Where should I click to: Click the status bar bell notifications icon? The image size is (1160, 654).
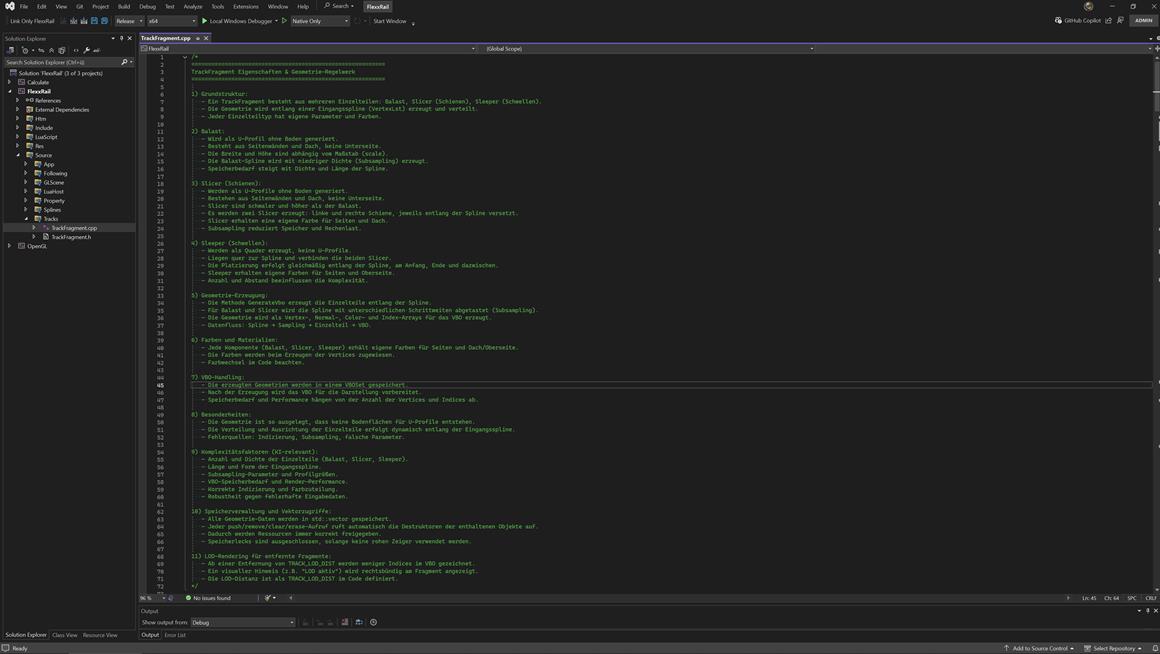click(1155, 648)
